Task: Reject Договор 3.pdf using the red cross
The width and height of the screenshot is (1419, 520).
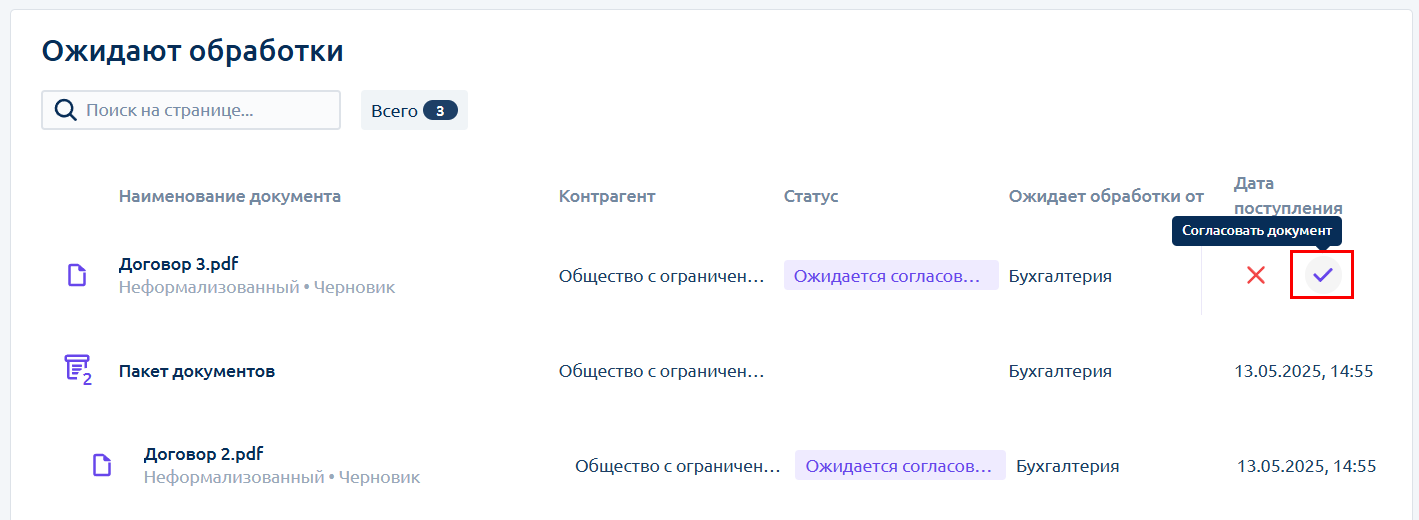Action: pos(1256,275)
